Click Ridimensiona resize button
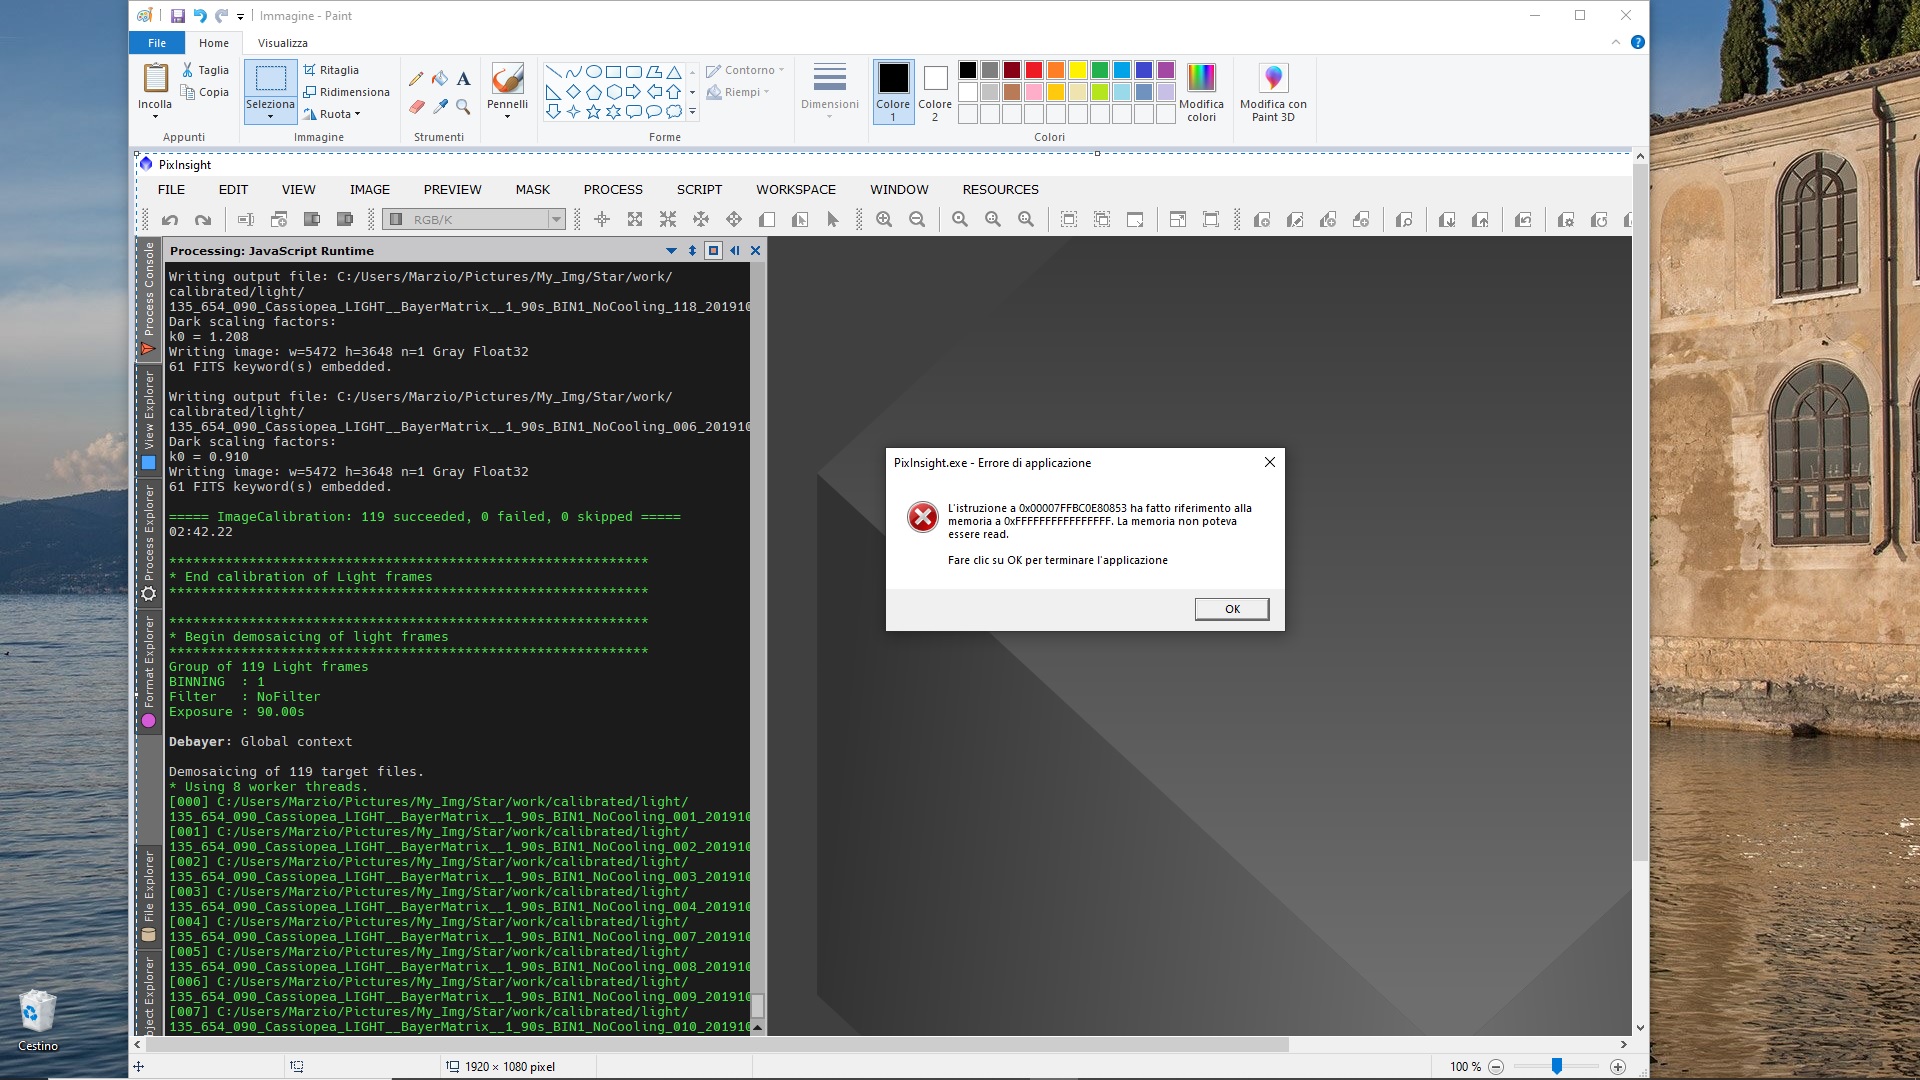The height and width of the screenshot is (1080, 1920). point(346,92)
